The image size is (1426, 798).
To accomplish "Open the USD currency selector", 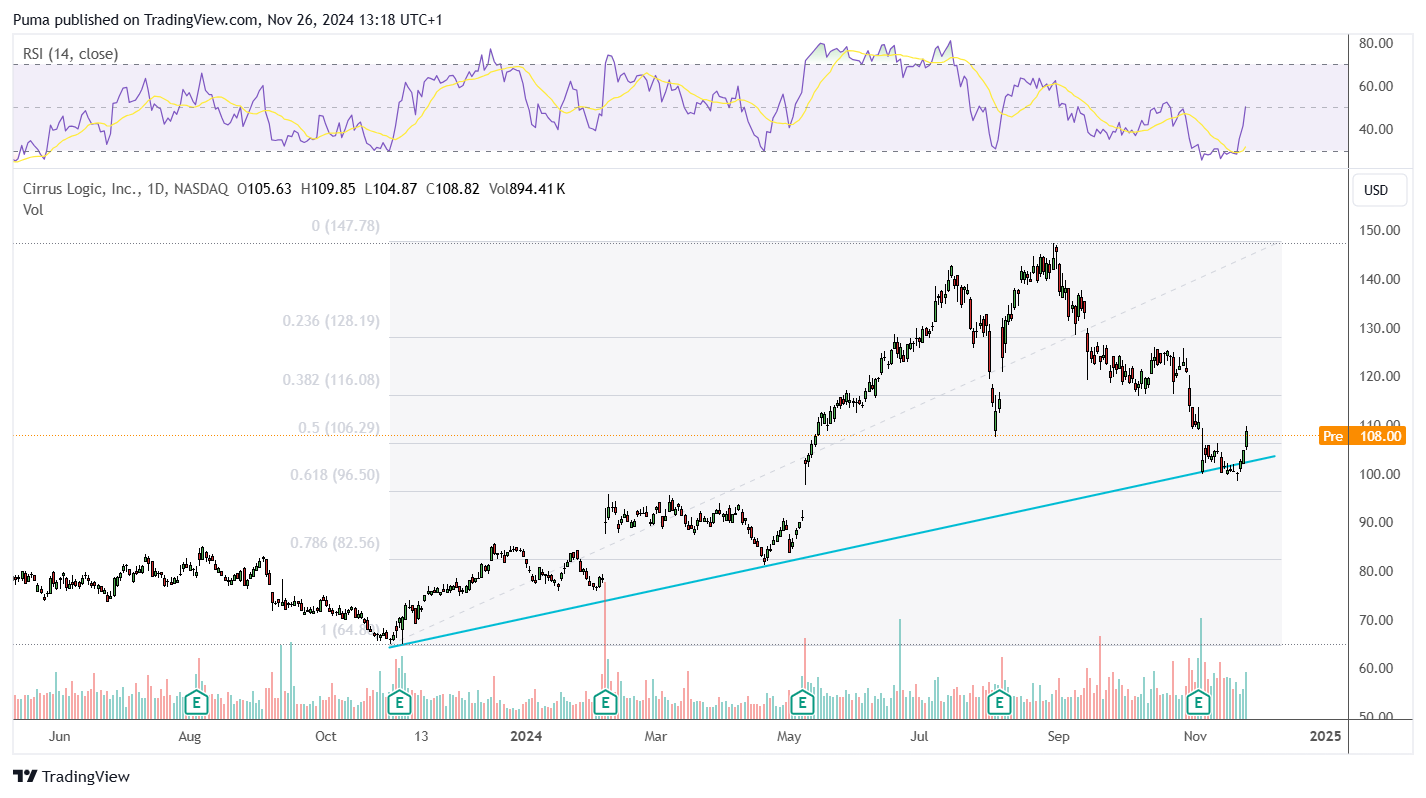I will click(1377, 190).
